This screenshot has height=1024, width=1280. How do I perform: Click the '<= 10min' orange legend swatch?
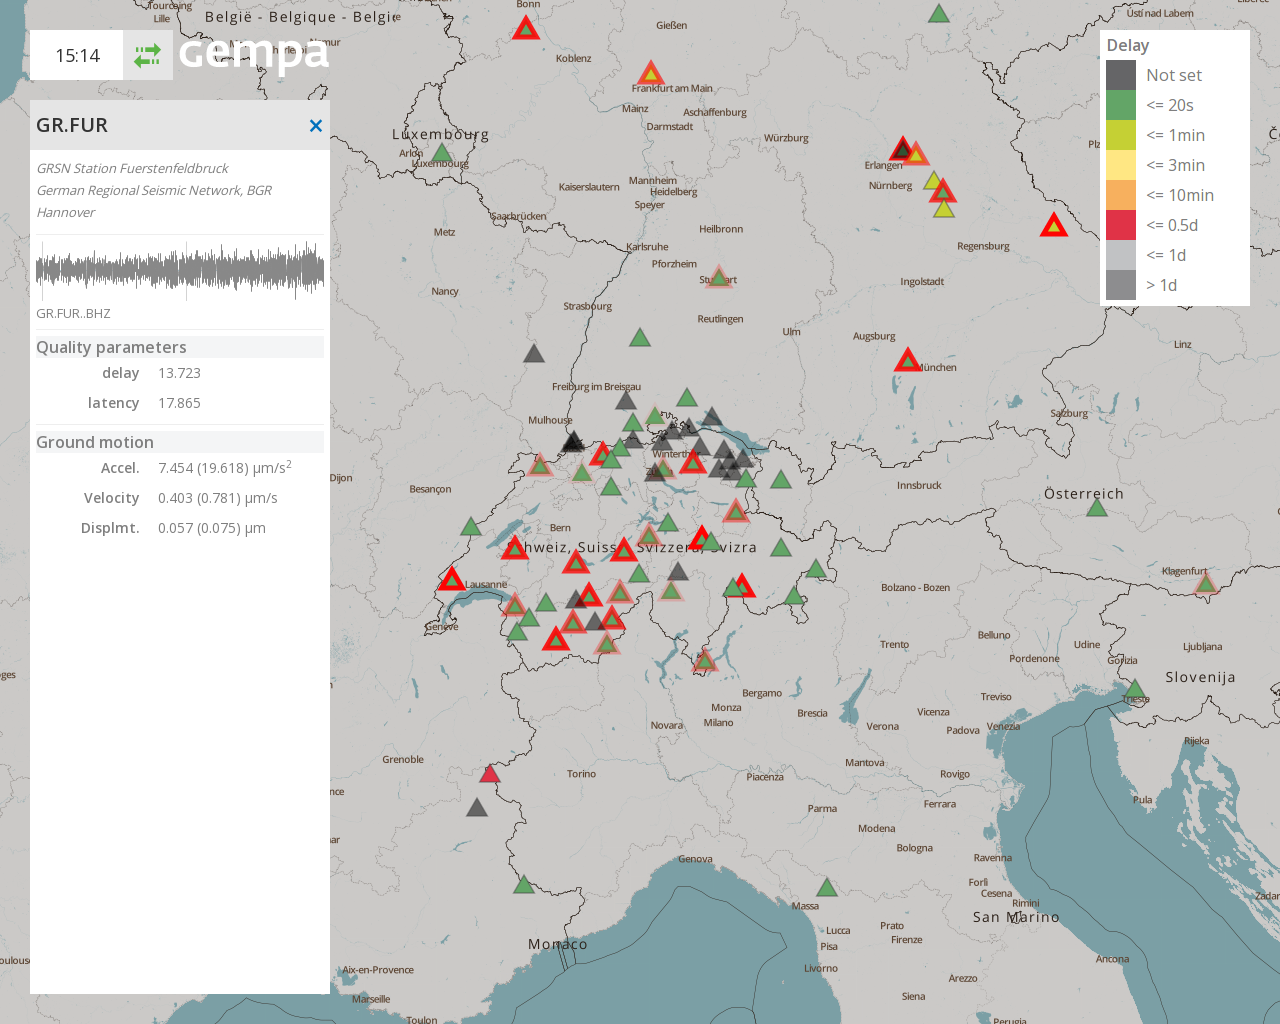click(x=1121, y=195)
